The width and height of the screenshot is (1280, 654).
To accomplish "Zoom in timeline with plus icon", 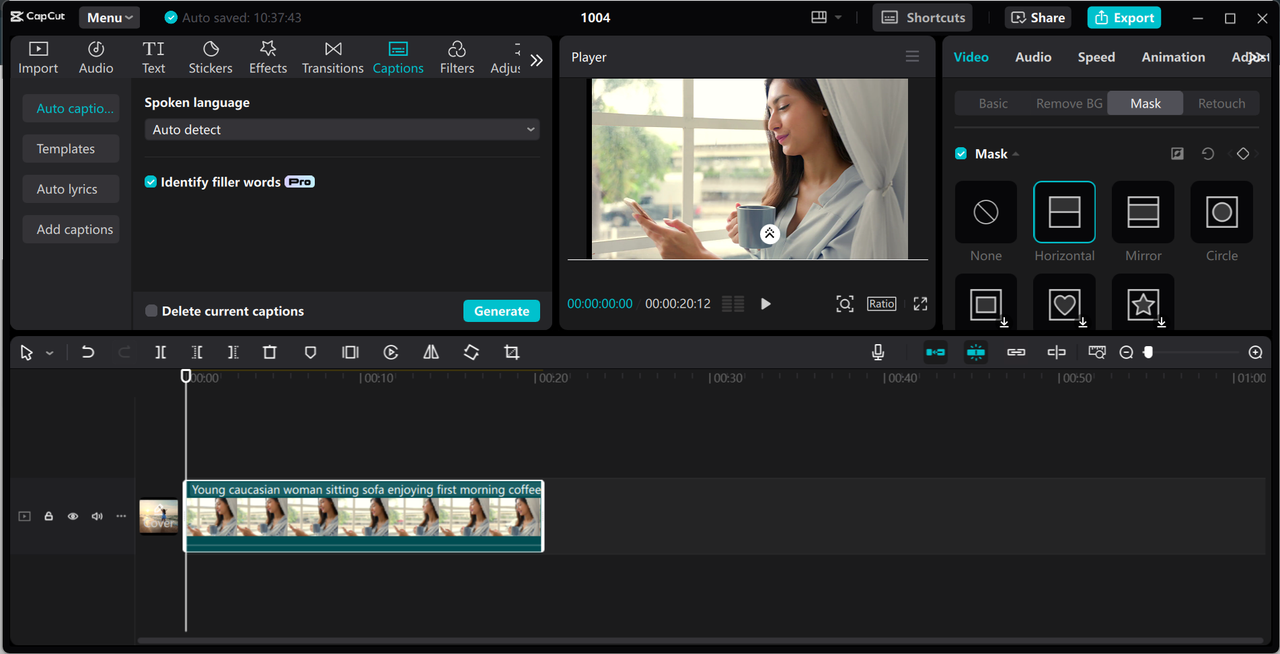I will tap(1256, 352).
